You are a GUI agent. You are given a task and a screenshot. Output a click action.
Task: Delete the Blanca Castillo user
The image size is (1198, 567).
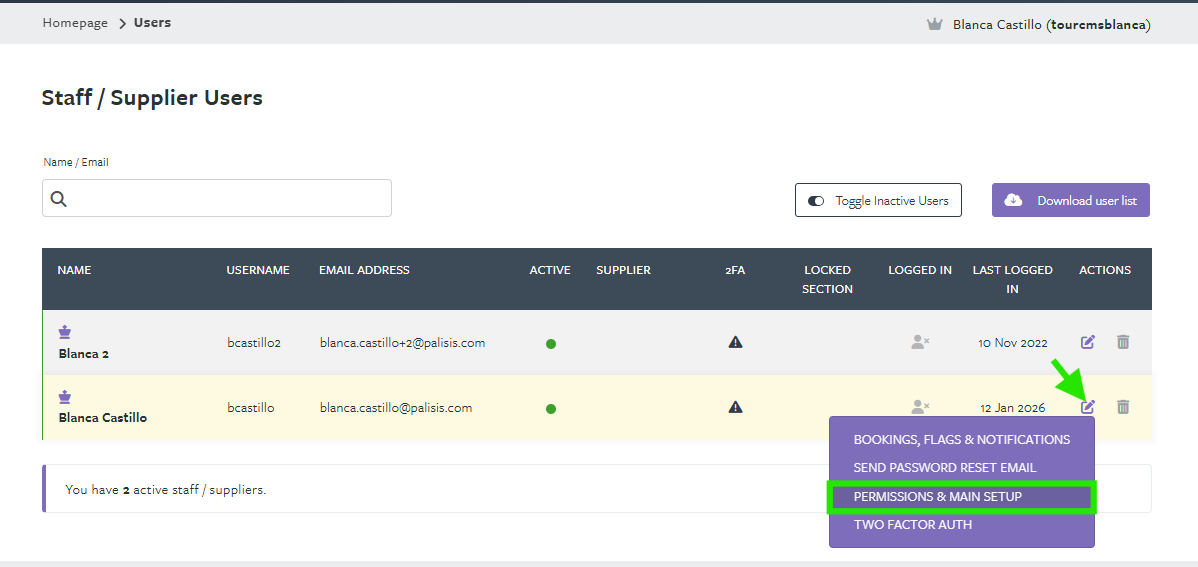(1122, 407)
